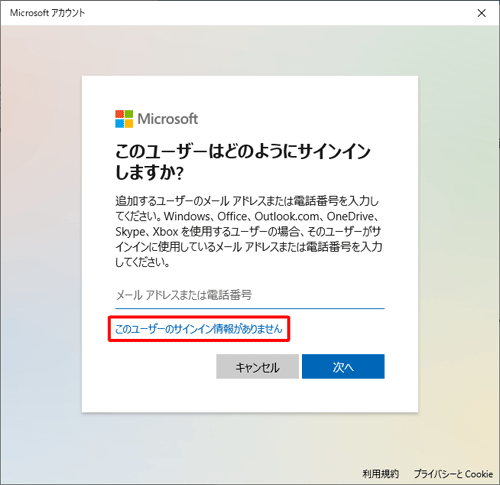Open the 利用規約 link

380,474
